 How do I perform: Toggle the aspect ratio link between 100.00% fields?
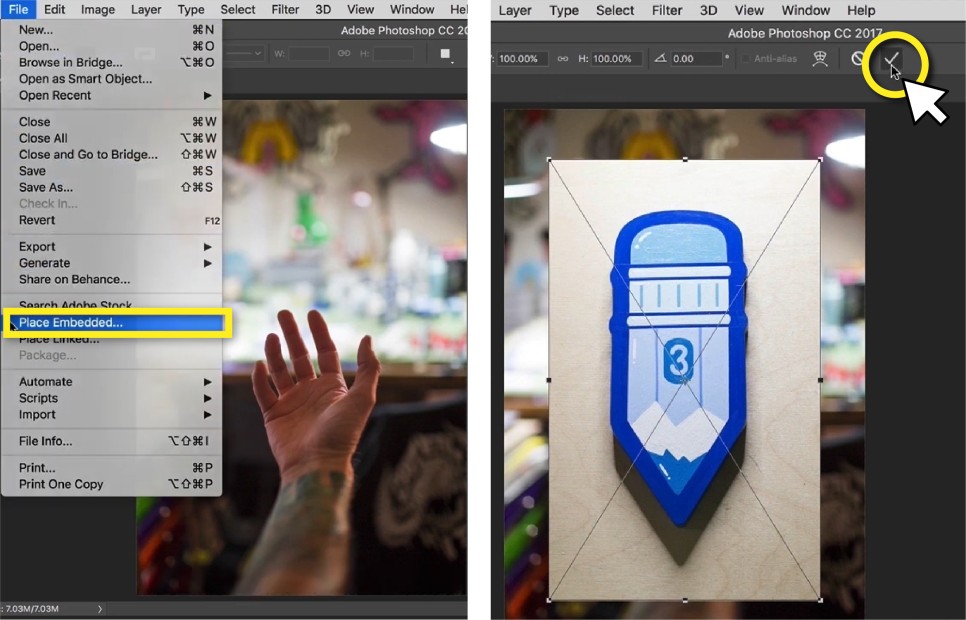click(562, 59)
